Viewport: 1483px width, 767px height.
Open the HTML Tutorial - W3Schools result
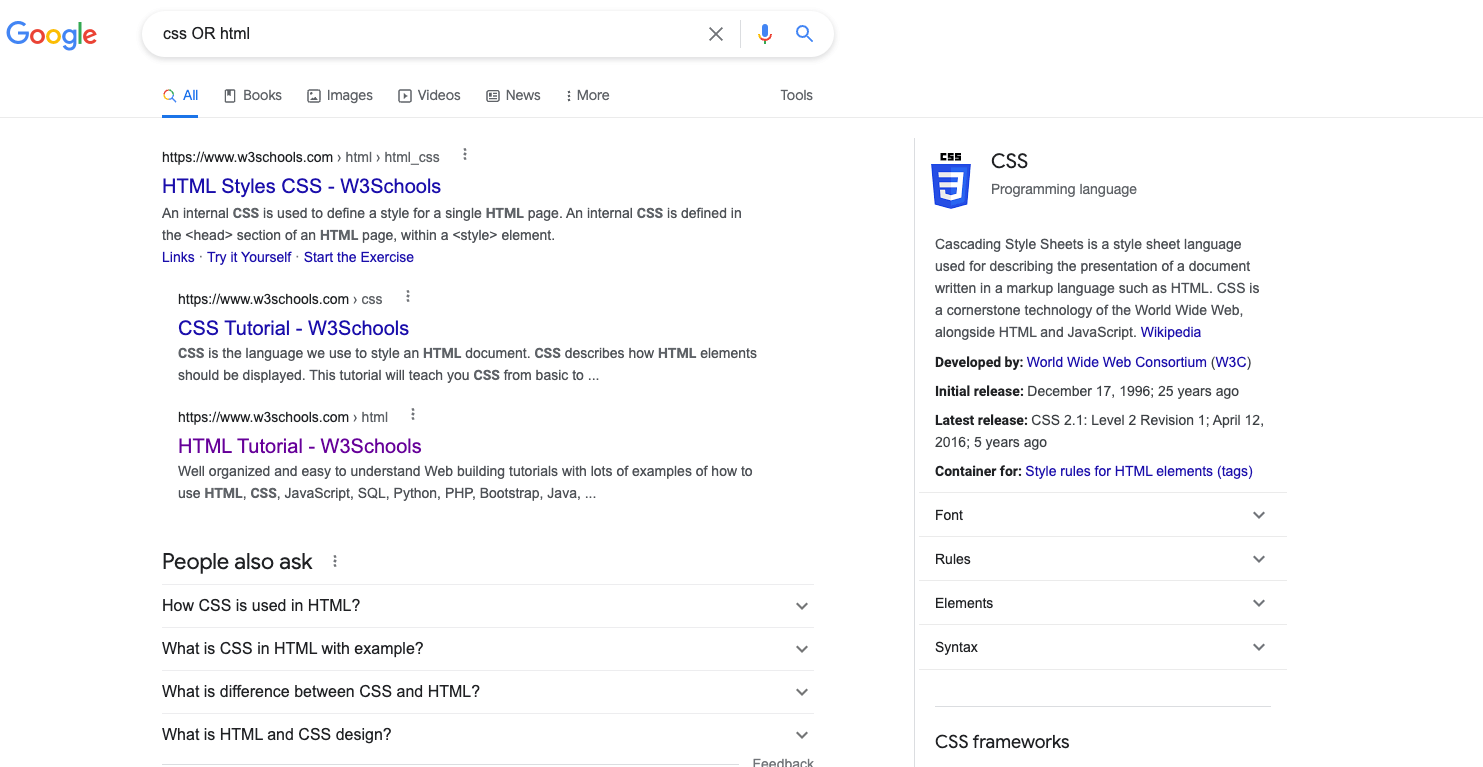[x=300, y=446]
